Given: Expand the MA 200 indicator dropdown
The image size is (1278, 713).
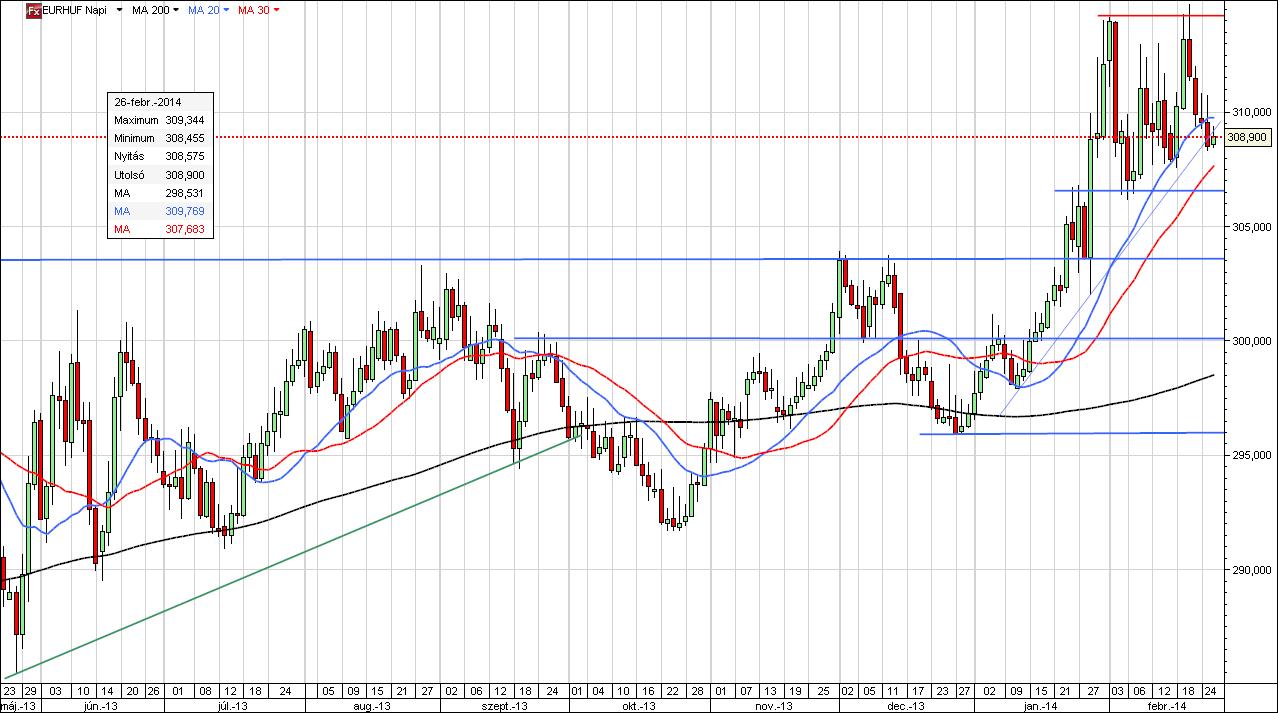Looking at the screenshot, I should 176,10.
